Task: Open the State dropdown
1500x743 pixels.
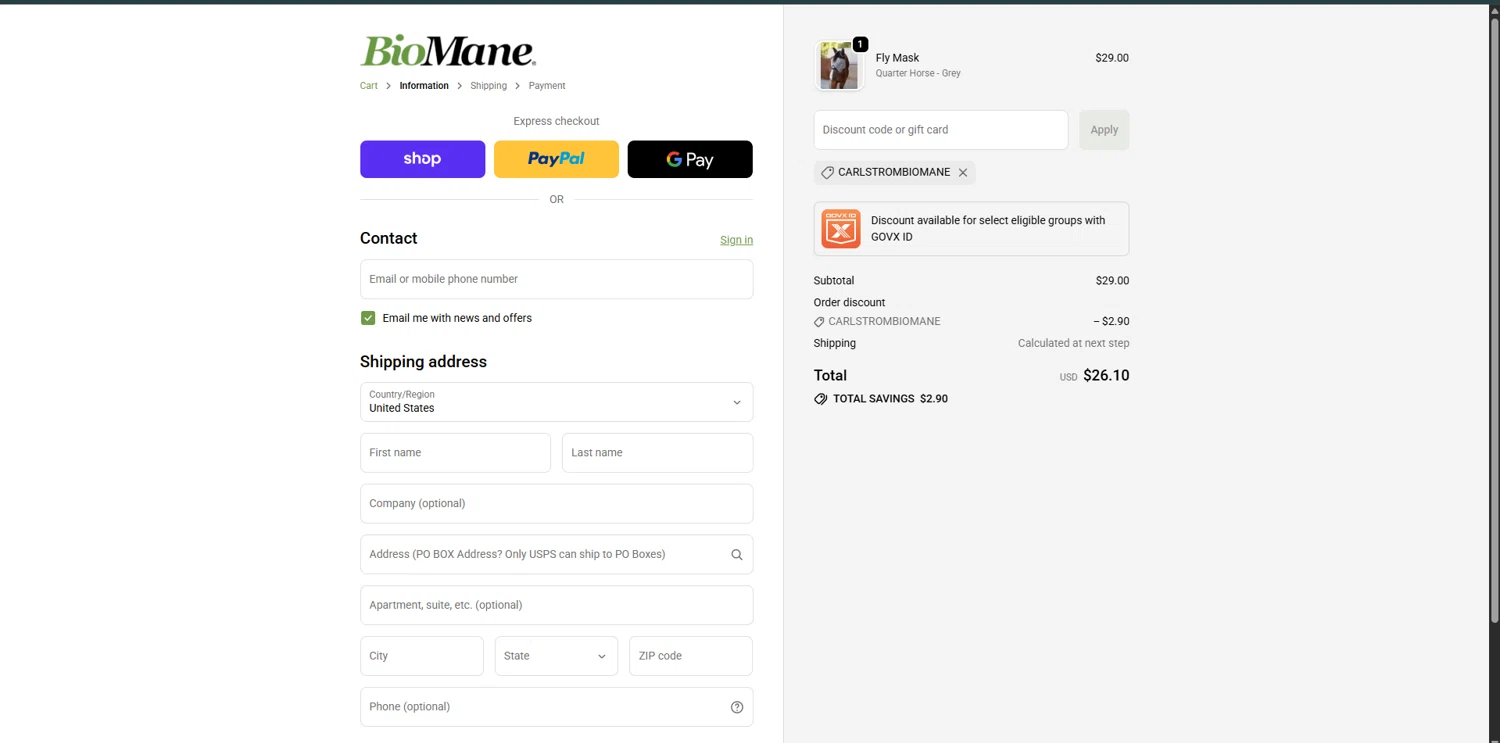Action: pos(556,656)
